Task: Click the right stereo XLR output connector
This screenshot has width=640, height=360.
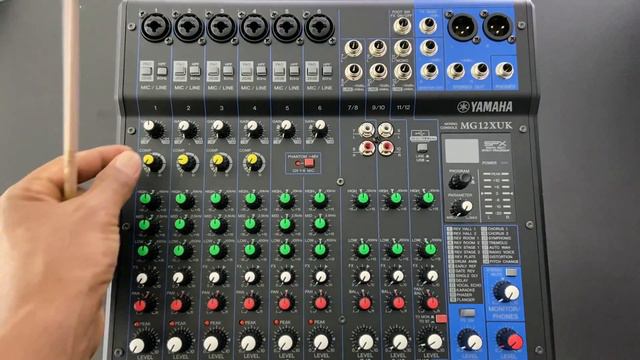Action: pos(497,27)
